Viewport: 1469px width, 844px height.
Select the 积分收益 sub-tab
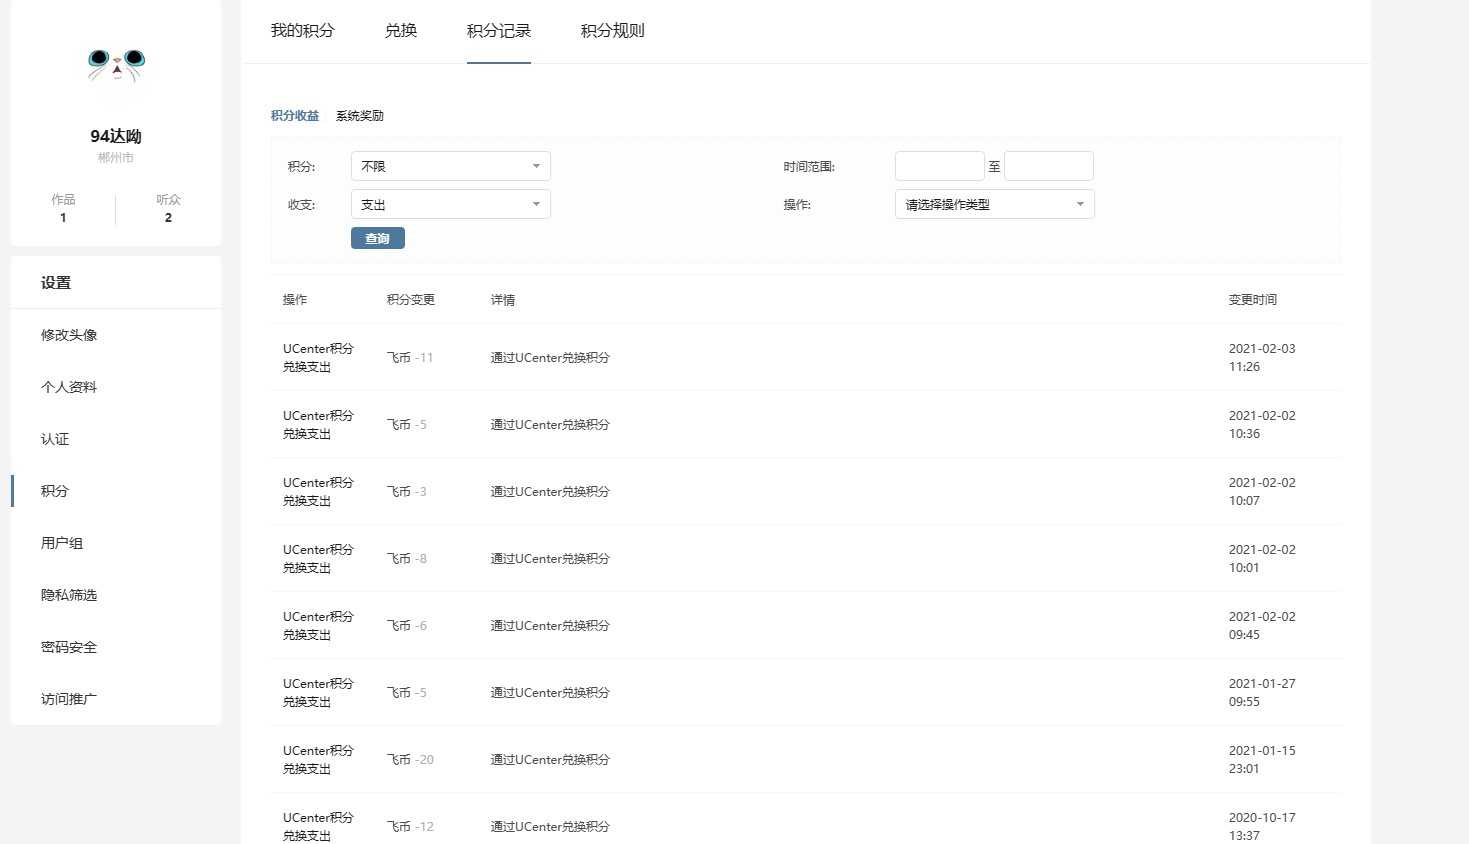tap(294, 114)
